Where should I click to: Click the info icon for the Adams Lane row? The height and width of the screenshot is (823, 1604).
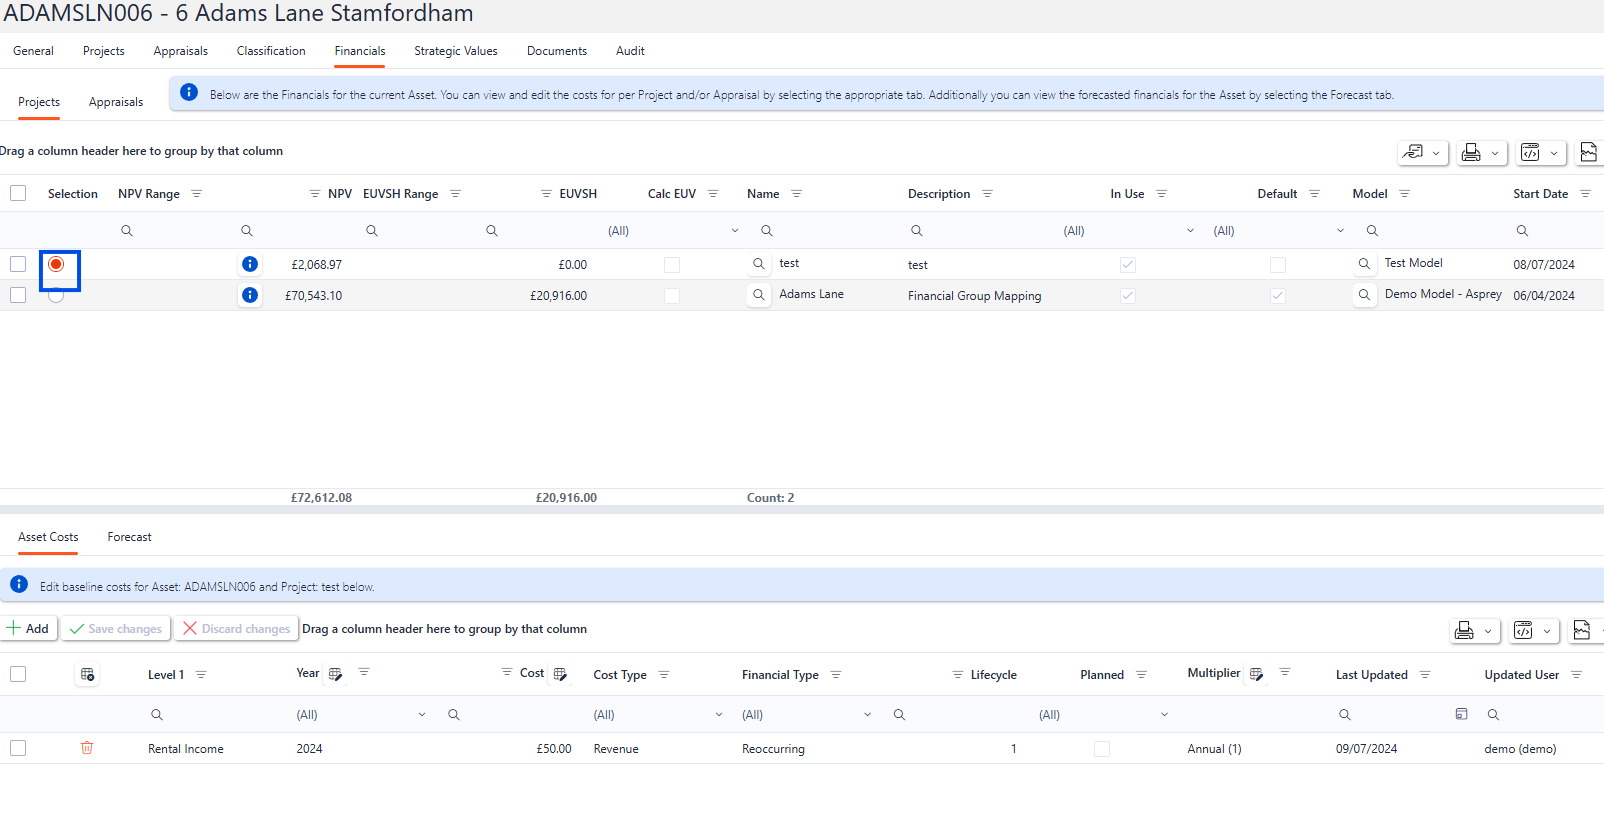click(x=250, y=295)
